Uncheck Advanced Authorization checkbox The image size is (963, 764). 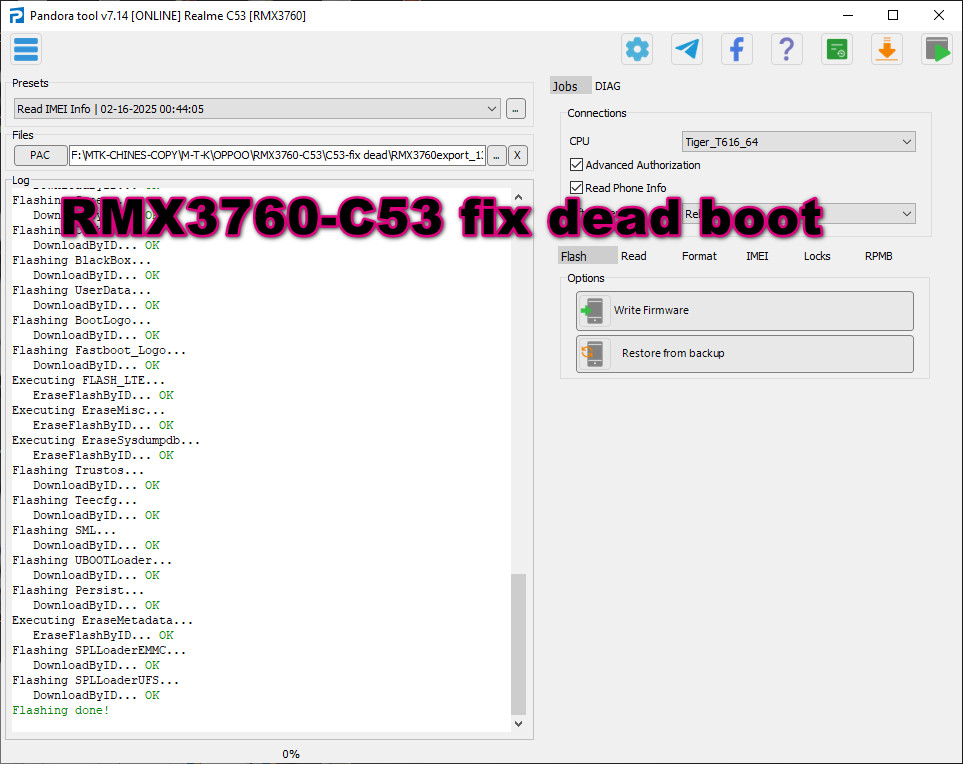(577, 165)
